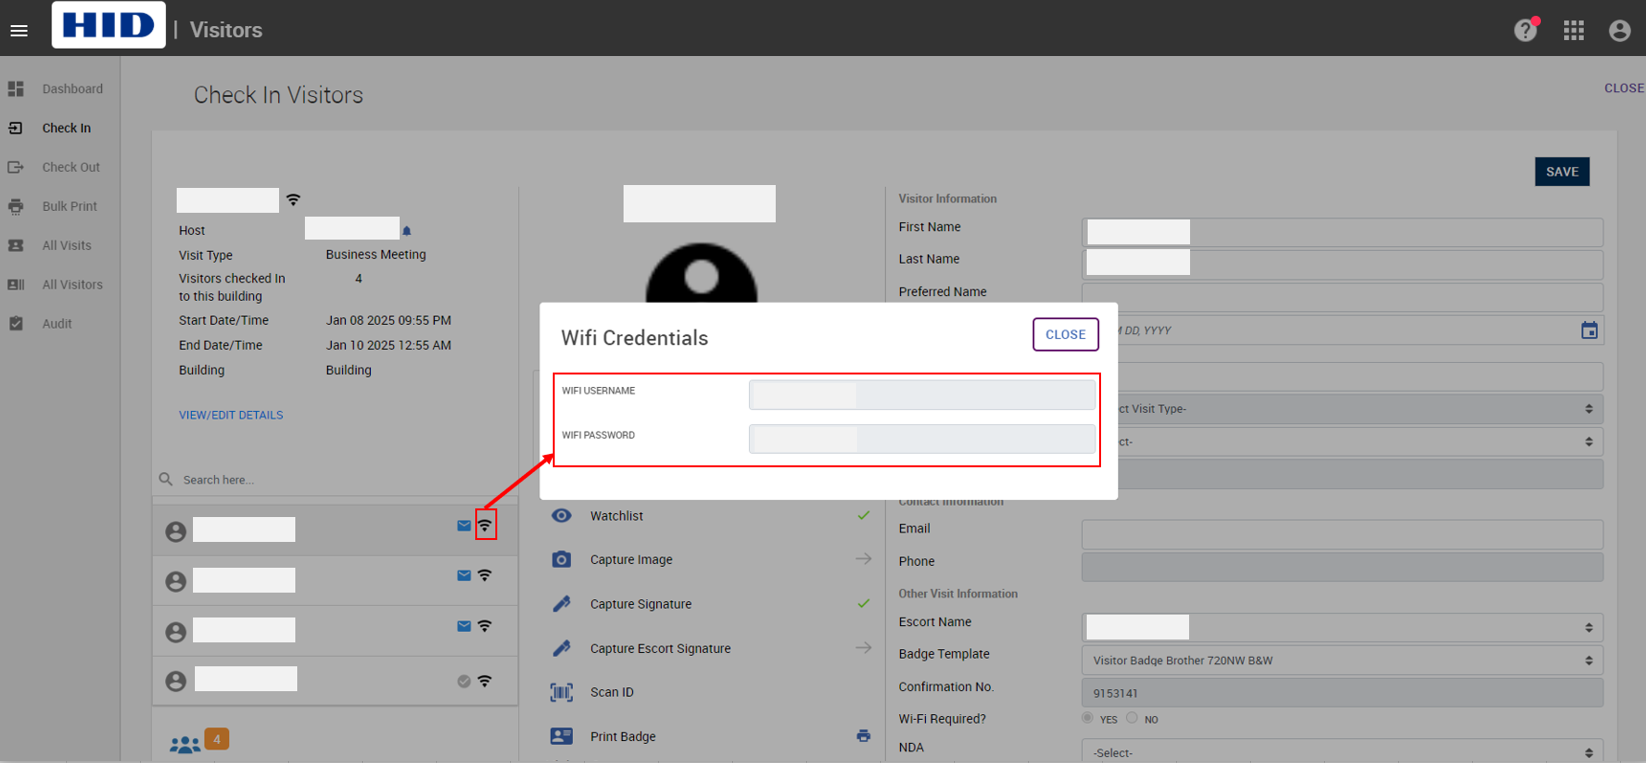Close the Wifi Credentials dialog
The image size is (1646, 763).
click(x=1065, y=334)
